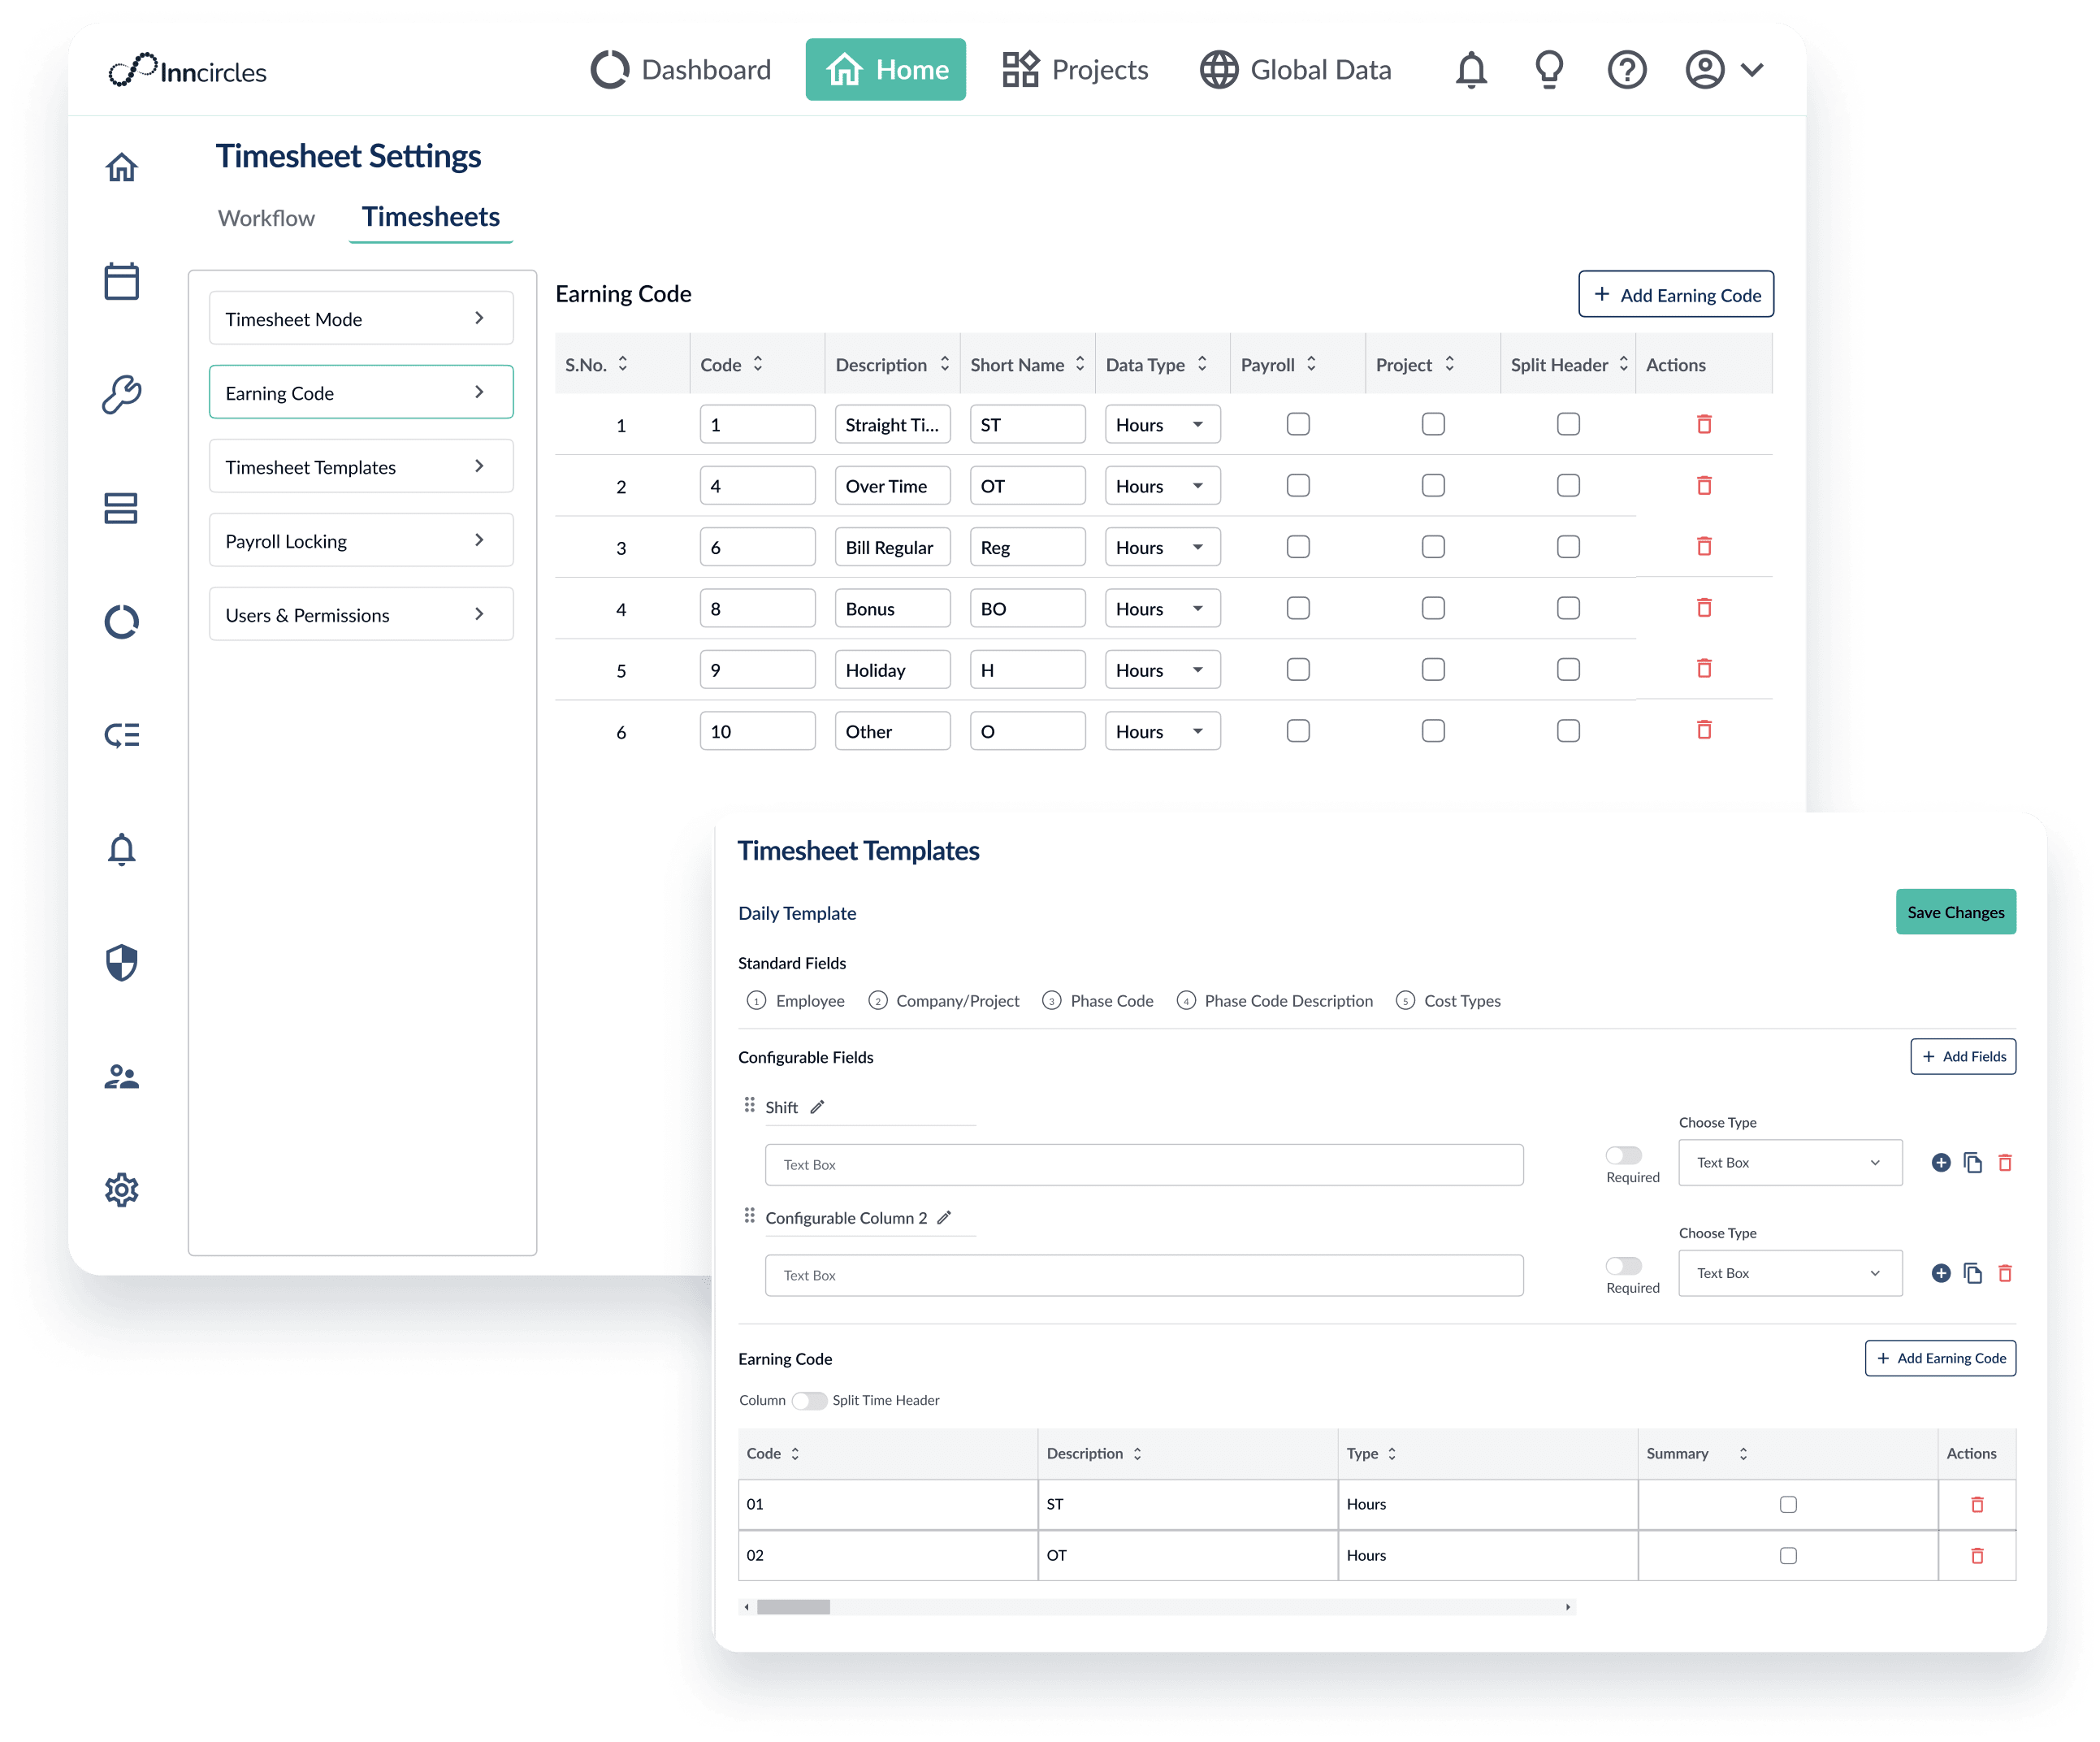Check Payroll box for Straight Time row
The image size is (2100, 1742).
pyautogui.click(x=1298, y=424)
